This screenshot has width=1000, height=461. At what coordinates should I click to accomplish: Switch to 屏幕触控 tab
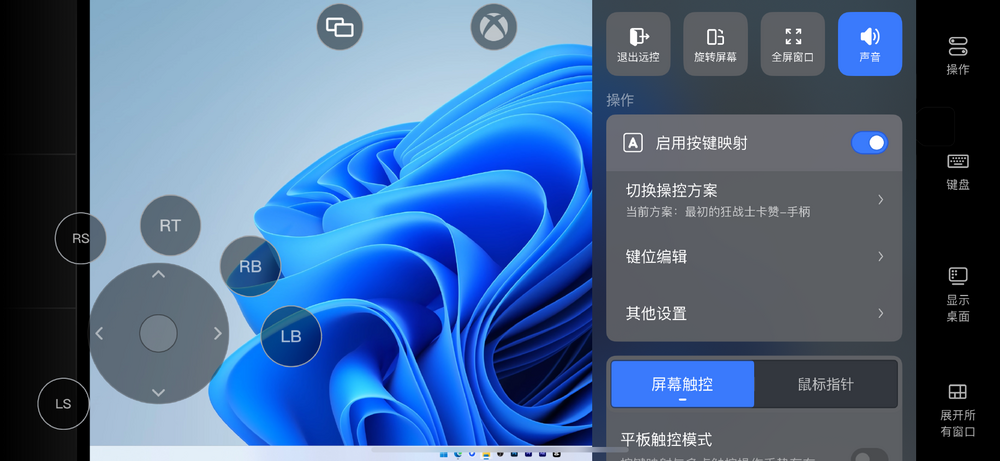pyautogui.click(x=682, y=384)
